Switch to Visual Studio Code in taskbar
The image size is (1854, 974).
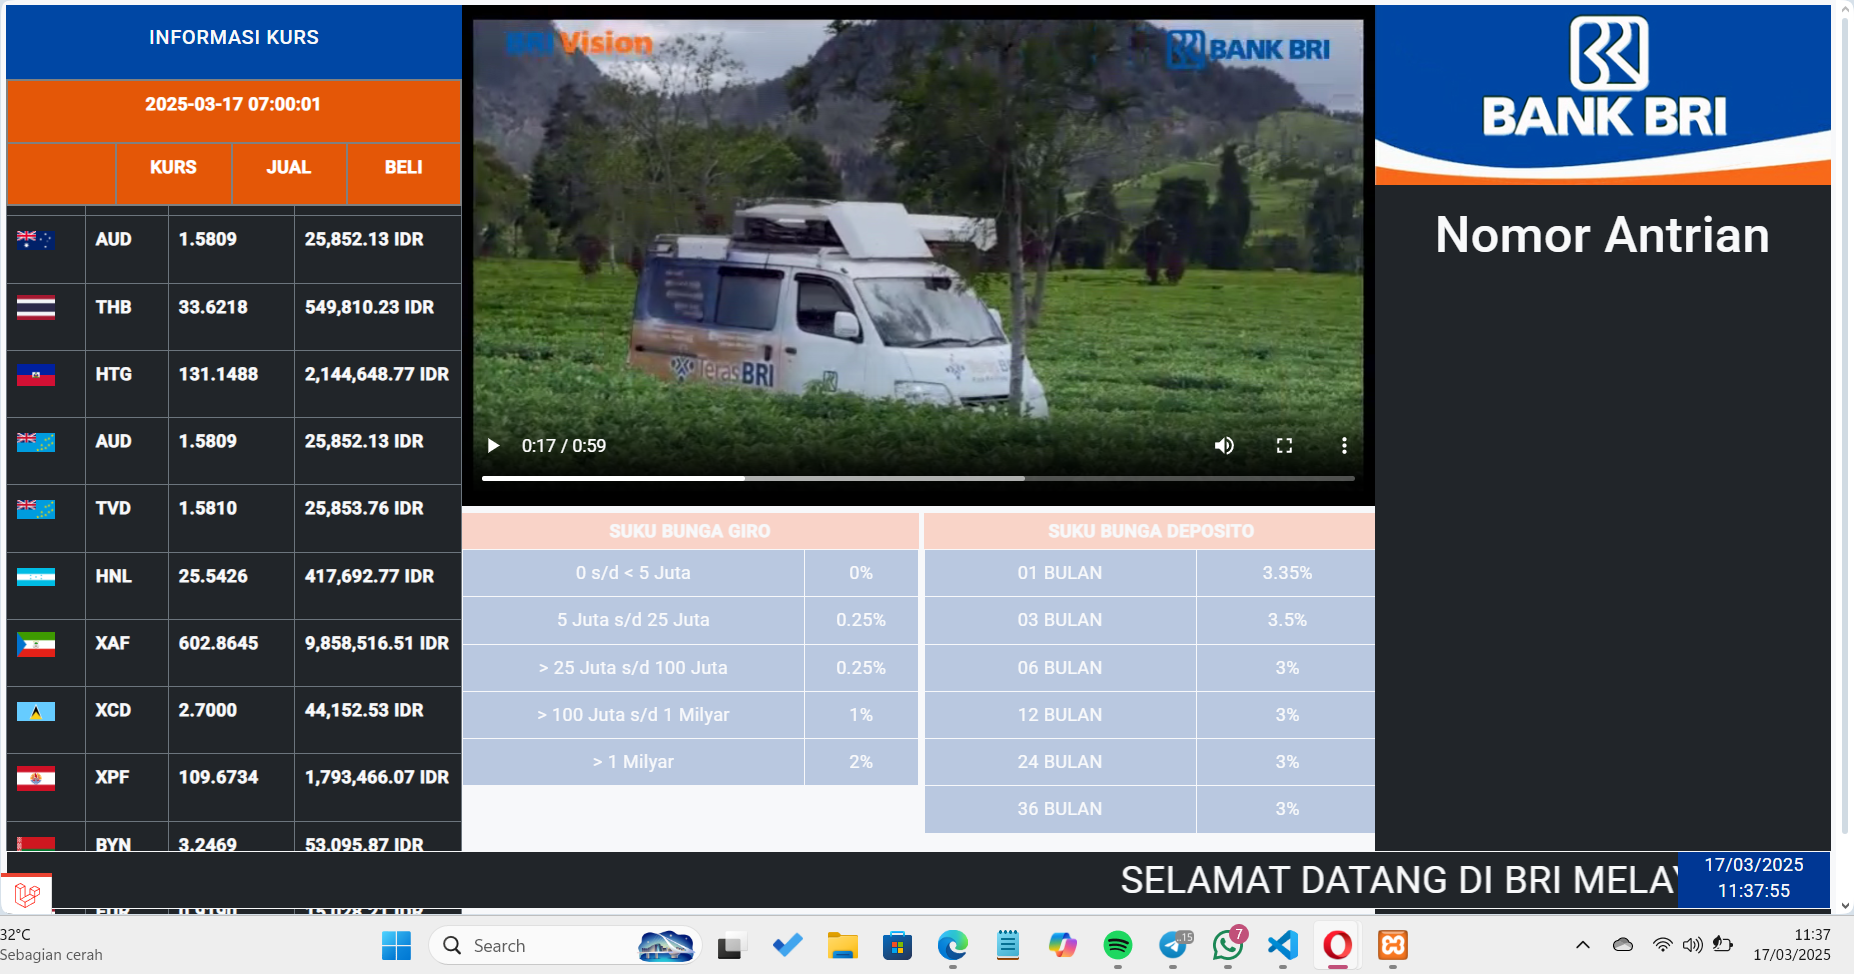click(1283, 945)
